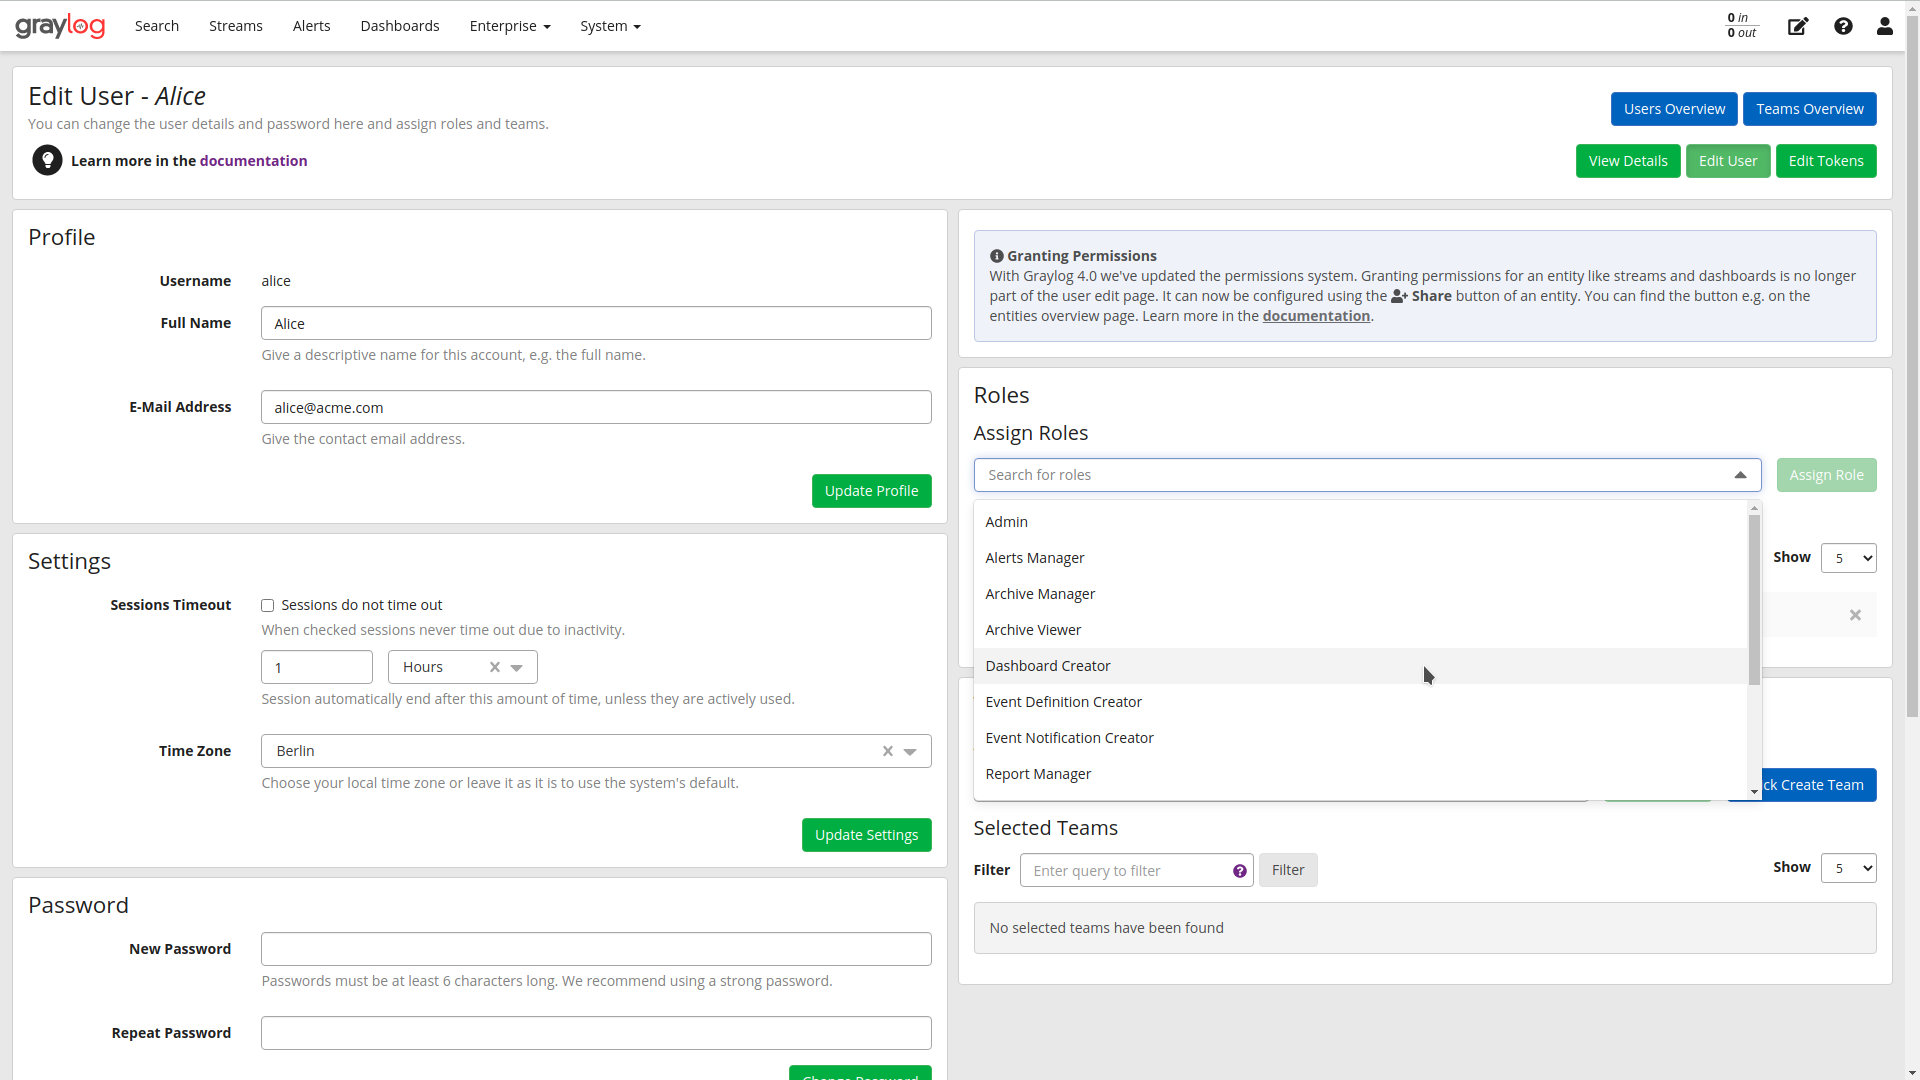Open the help question mark icon
Screen dimensions: 1920x1080
point(1843,26)
